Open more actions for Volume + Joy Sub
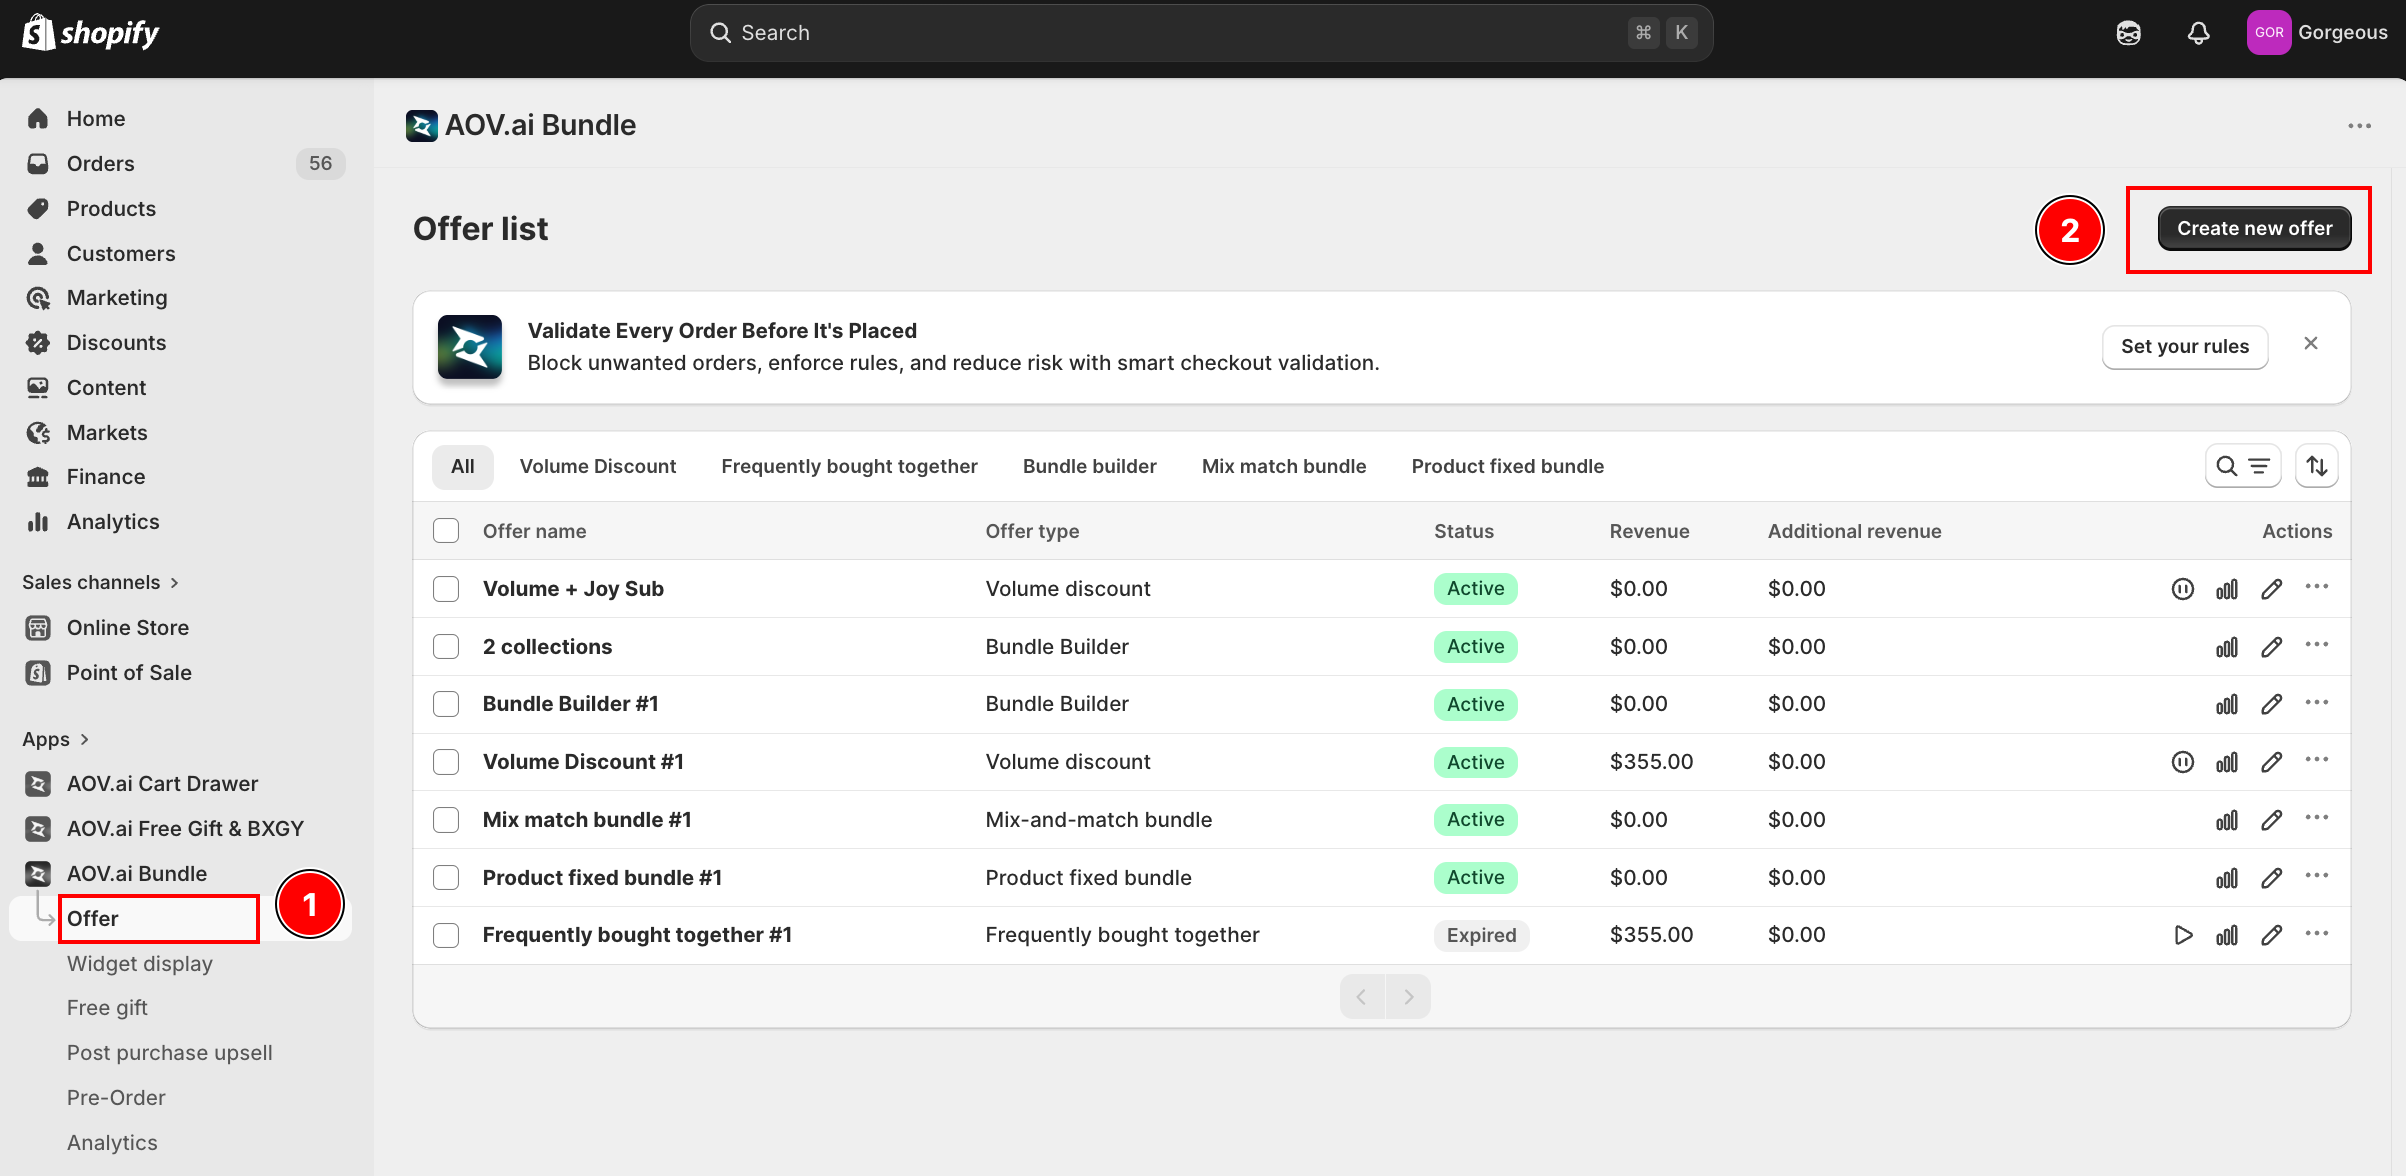Screen dimensions: 2406x1176 coord(2317,587)
